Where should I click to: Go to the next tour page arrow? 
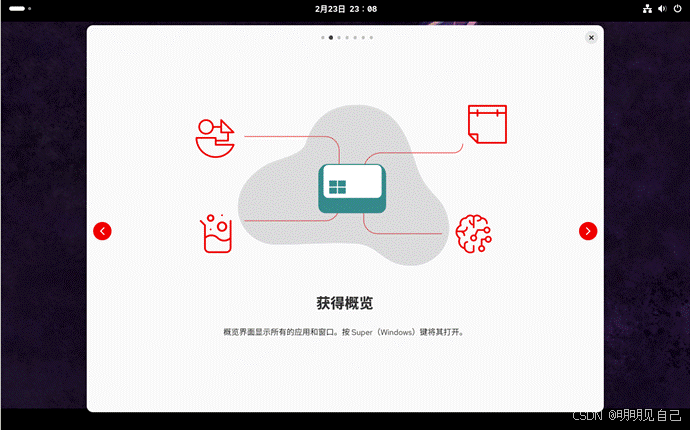pos(588,231)
